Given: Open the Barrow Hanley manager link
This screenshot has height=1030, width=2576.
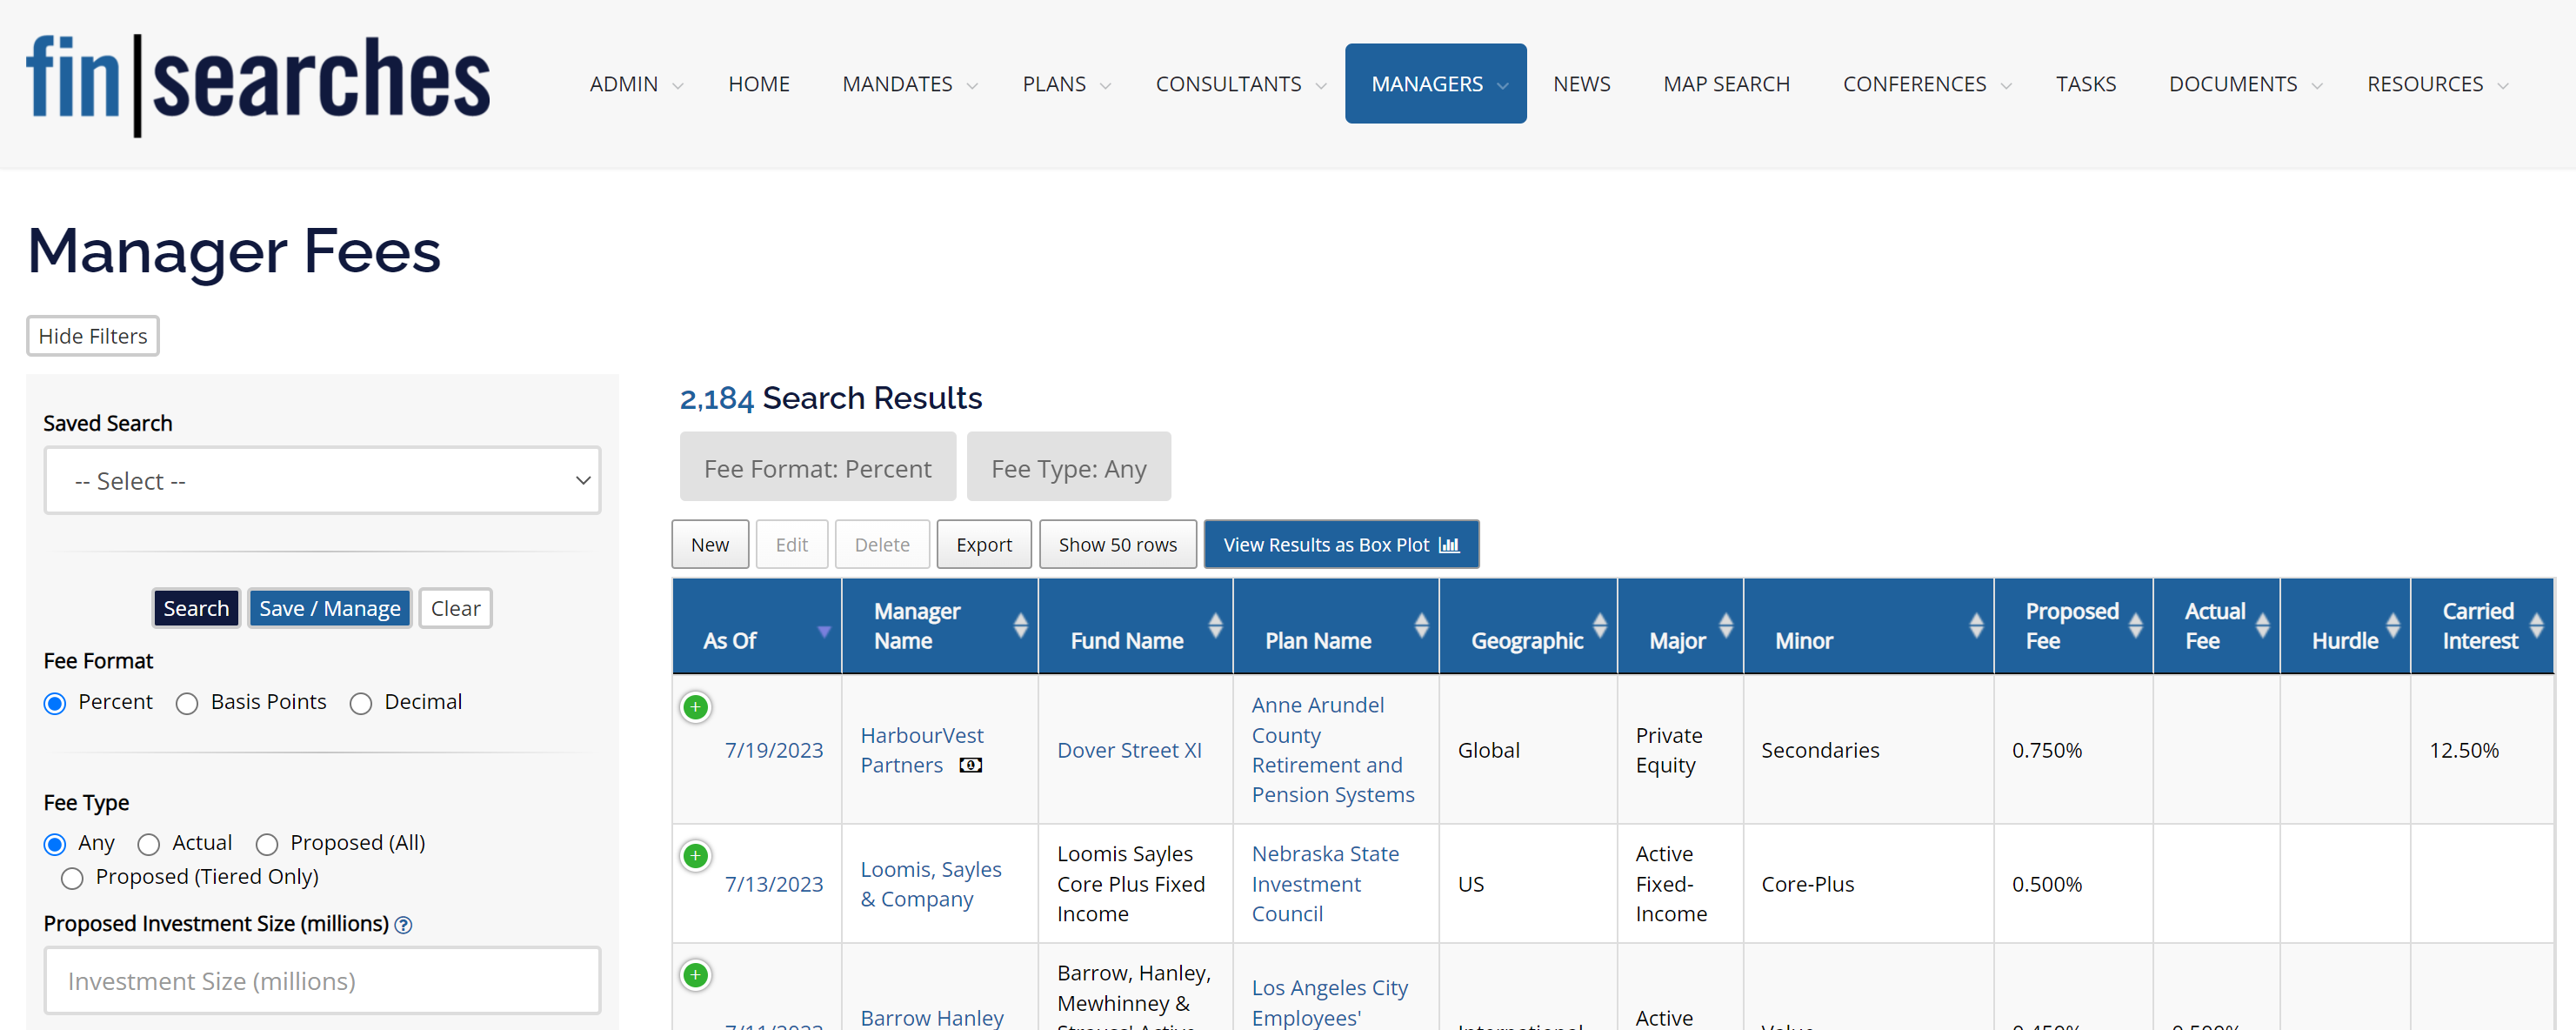Looking at the screenshot, I should (x=931, y=1017).
